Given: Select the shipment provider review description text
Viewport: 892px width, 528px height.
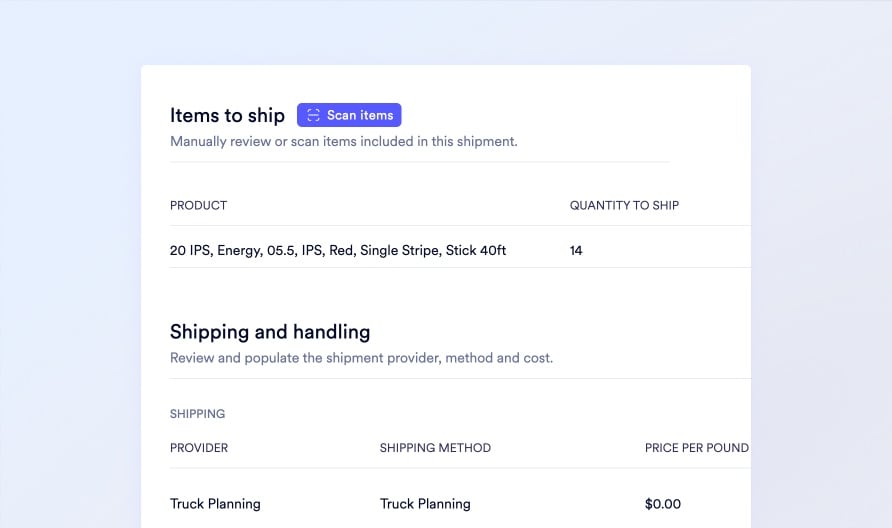Looking at the screenshot, I should point(361,357).
